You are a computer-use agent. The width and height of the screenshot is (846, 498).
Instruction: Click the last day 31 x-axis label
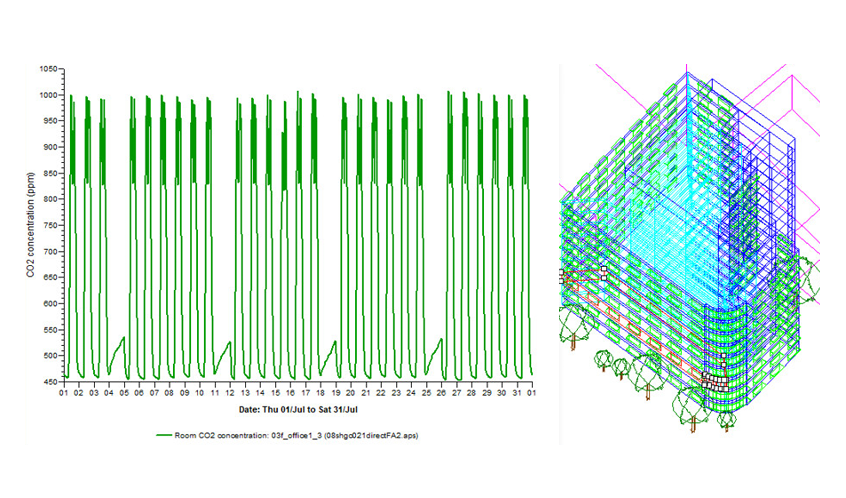click(517, 393)
